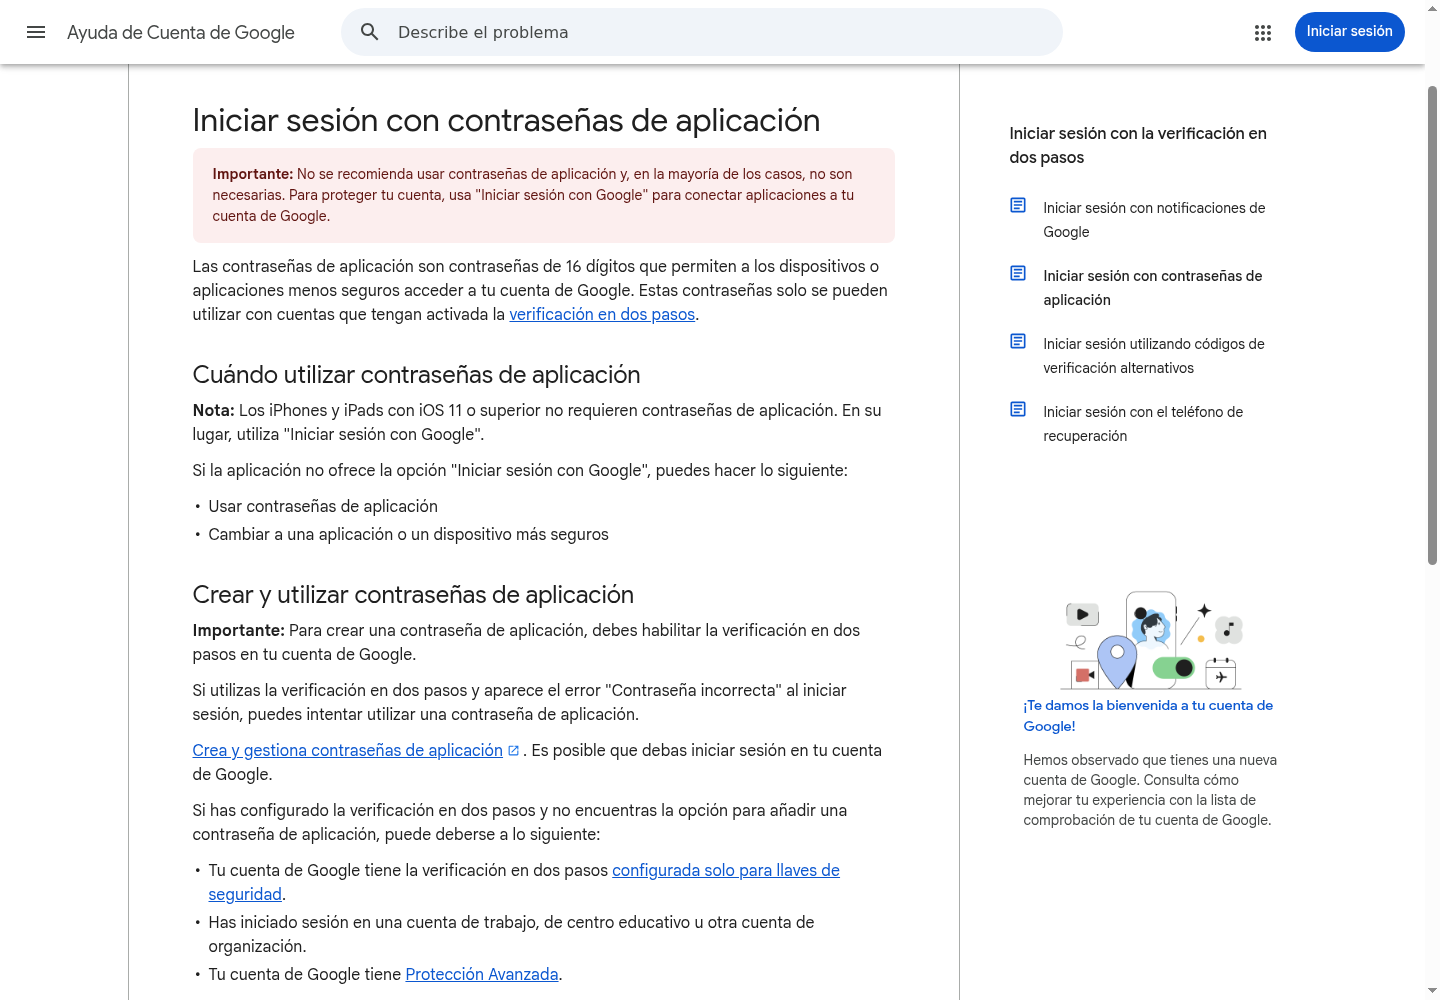Image resolution: width=1440 pixels, height=1000 pixels.
Task: Open the Google apps grid
Action: (x=1263, y=32)
